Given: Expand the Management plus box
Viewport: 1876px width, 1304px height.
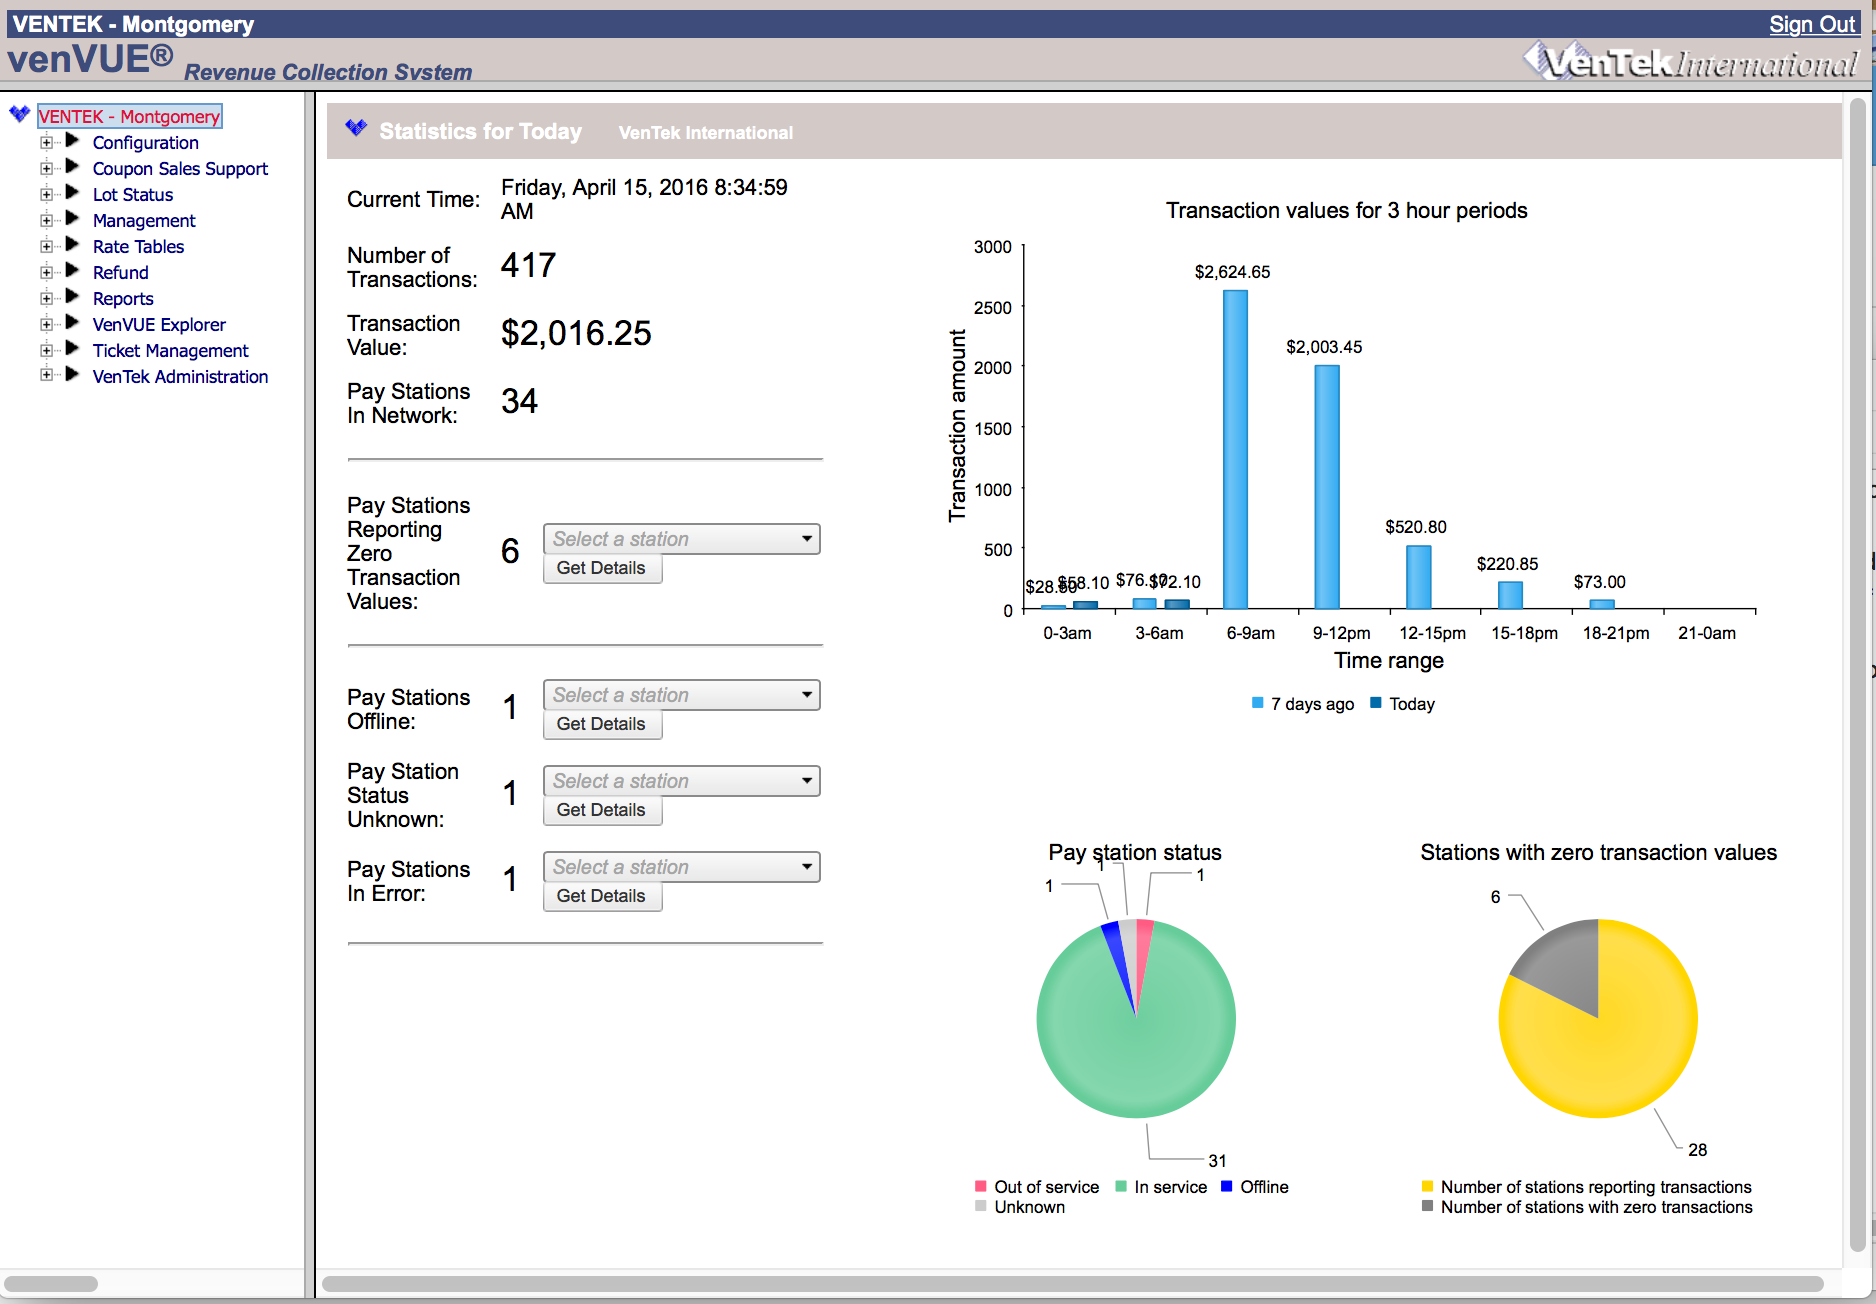Looking at the screenshot, I should [46, 220].
